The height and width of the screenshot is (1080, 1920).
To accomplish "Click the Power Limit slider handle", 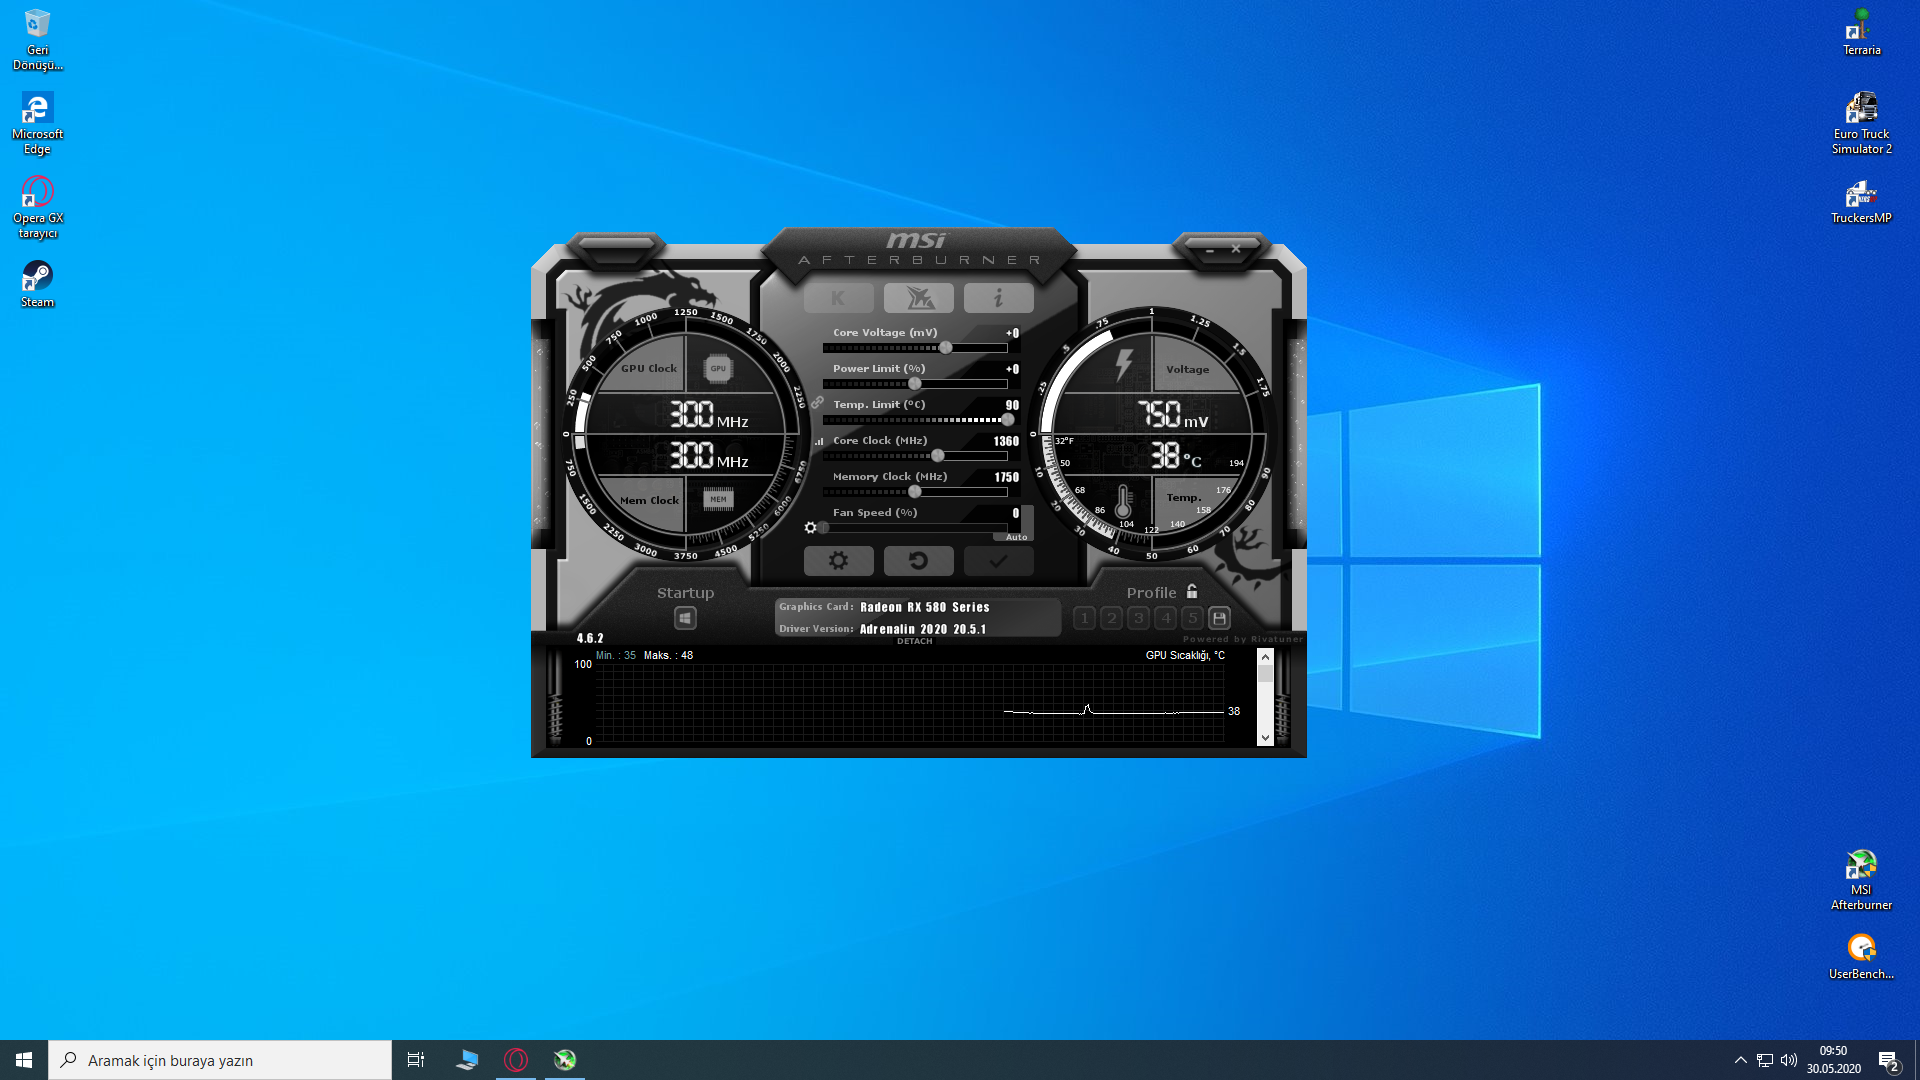I will [915, 384].
